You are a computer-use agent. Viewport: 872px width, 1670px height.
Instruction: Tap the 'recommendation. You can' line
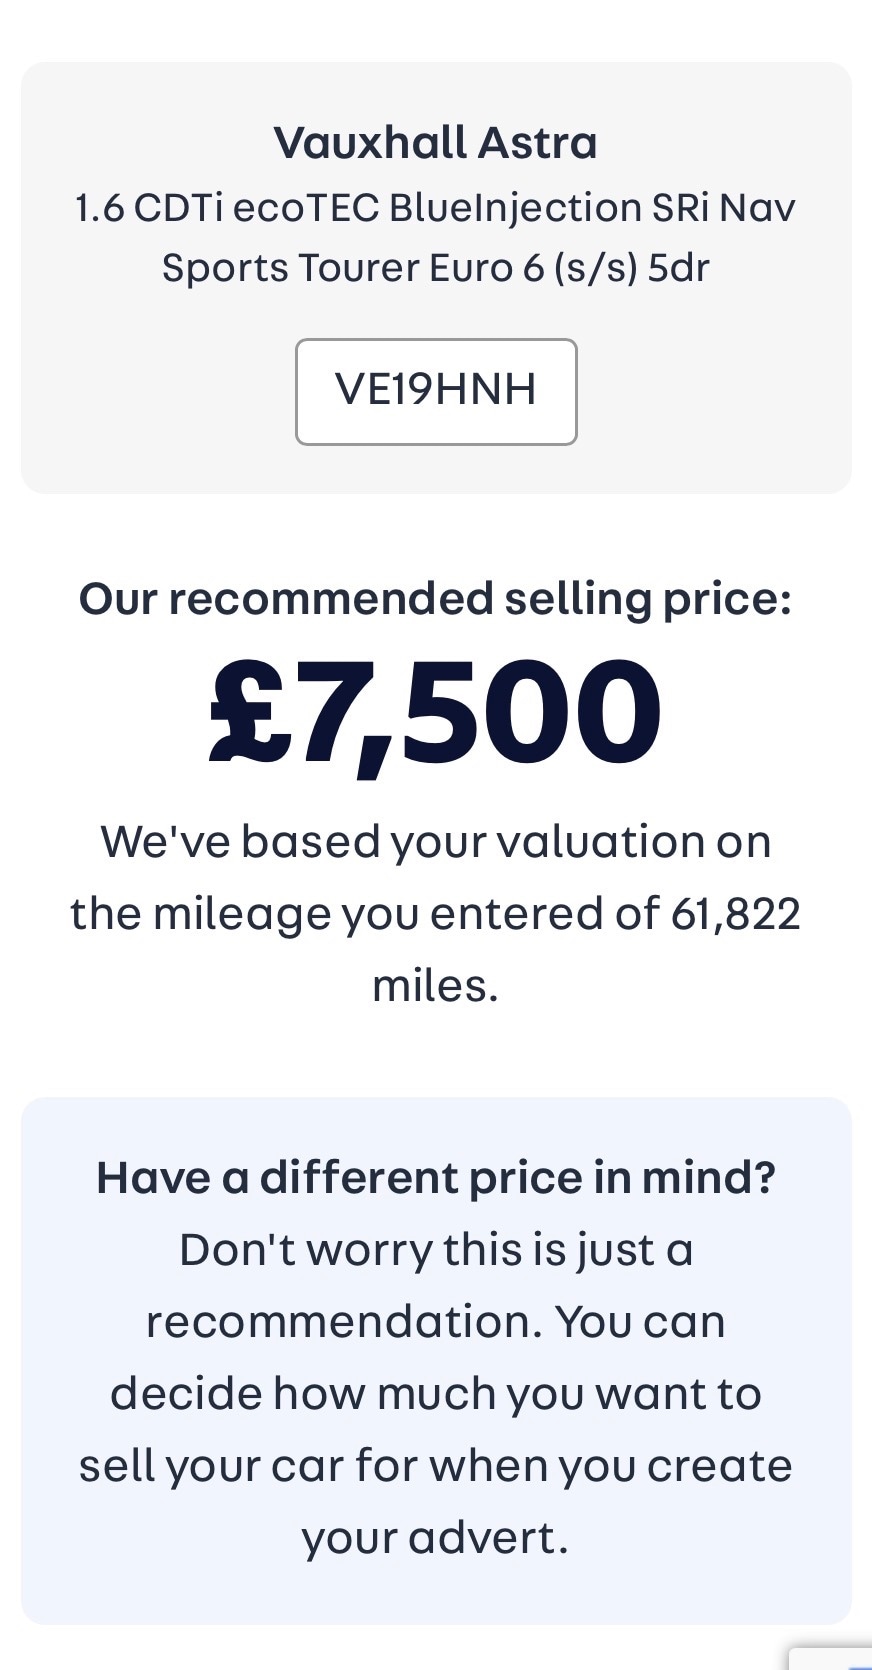(435, 1322)
